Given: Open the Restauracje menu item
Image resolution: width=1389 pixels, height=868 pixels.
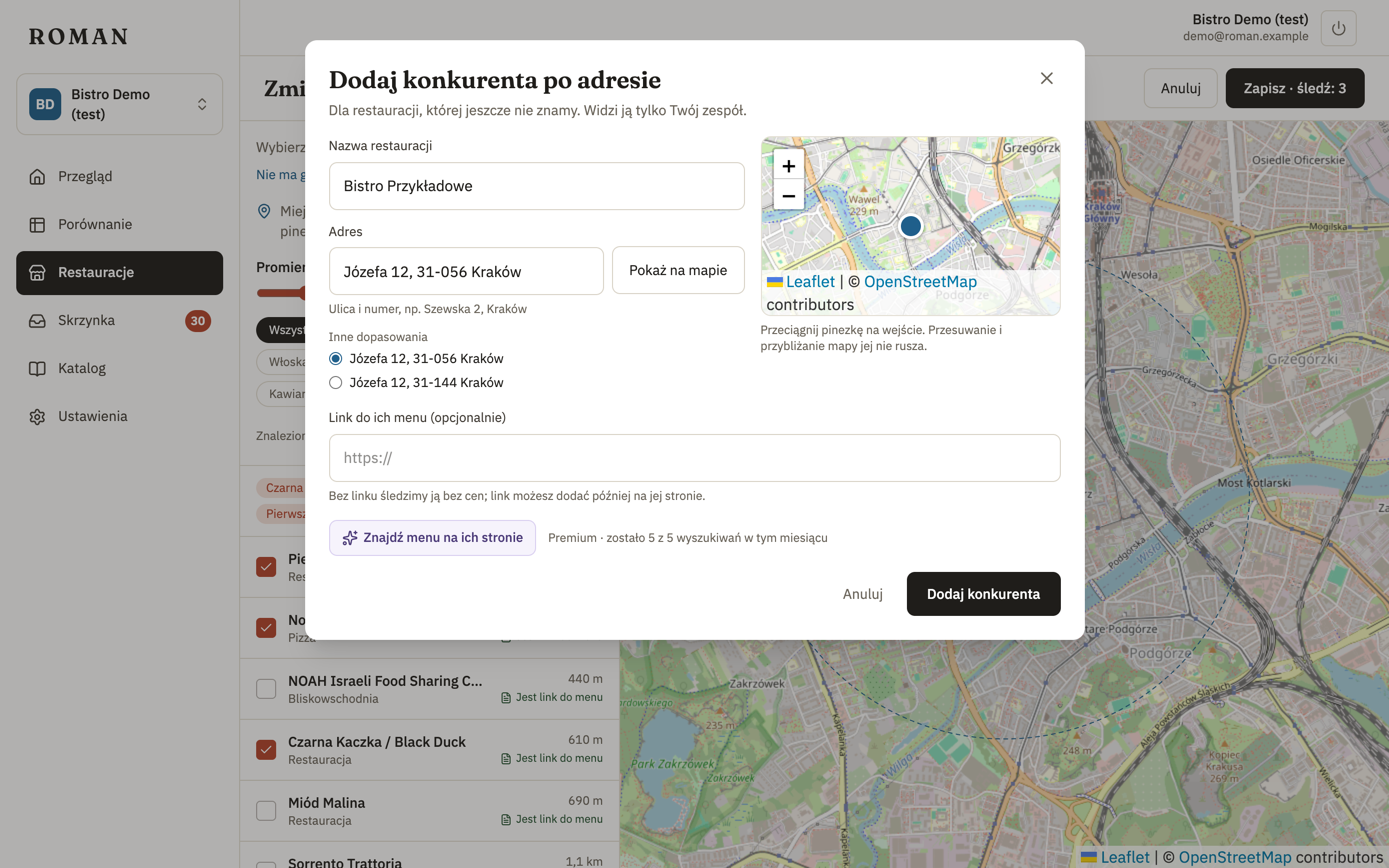Looking at the screenshot, I should pyautogui.click(x=119, y=273).
